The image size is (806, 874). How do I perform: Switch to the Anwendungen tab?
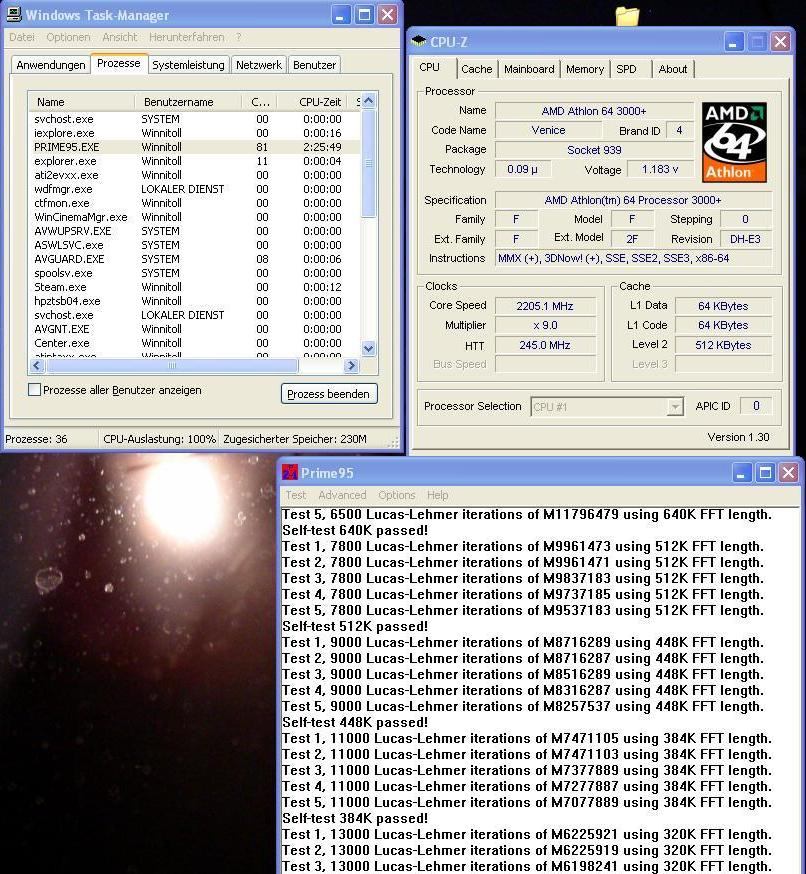click(x=51, y=65)
